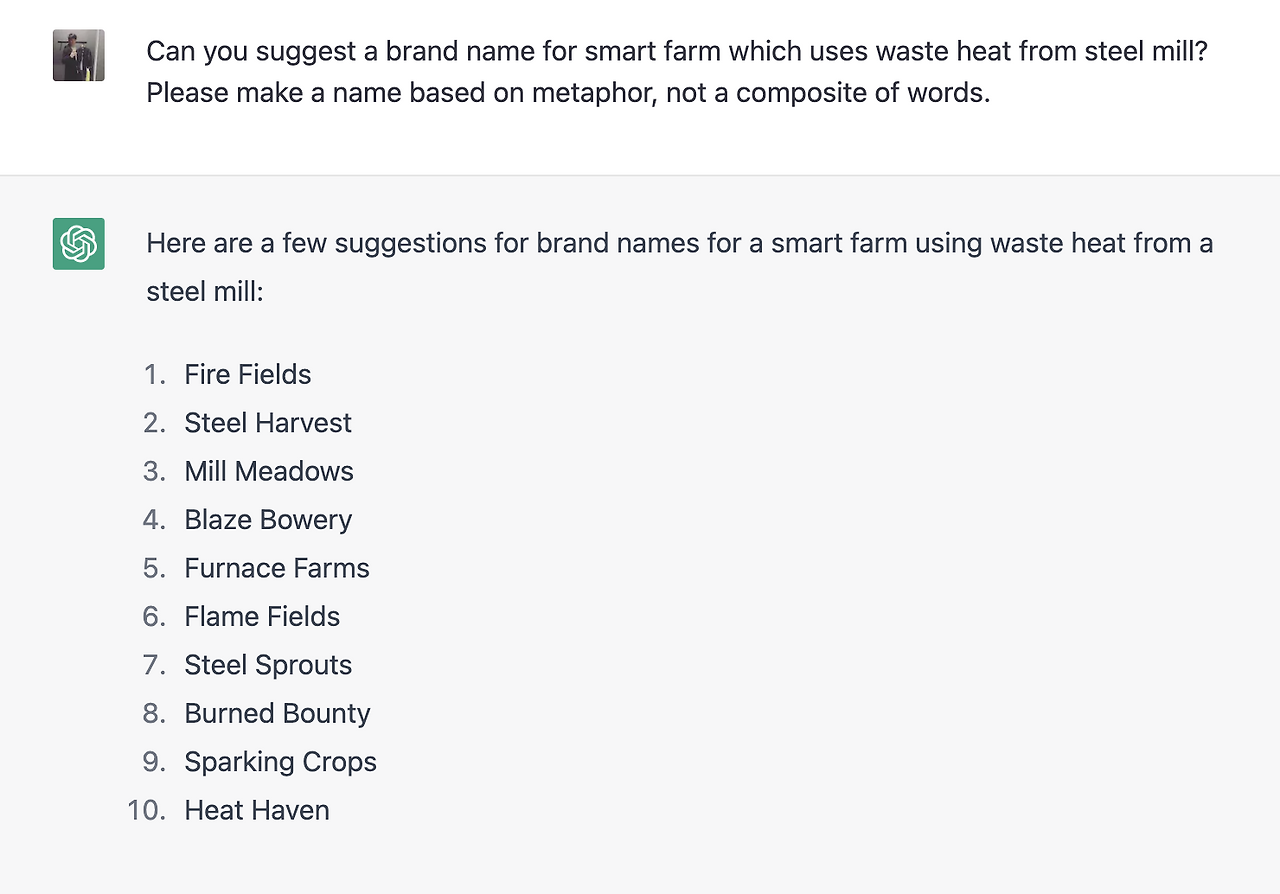Click the 'Mill Meadows' list entry

(x=268, y=471)
